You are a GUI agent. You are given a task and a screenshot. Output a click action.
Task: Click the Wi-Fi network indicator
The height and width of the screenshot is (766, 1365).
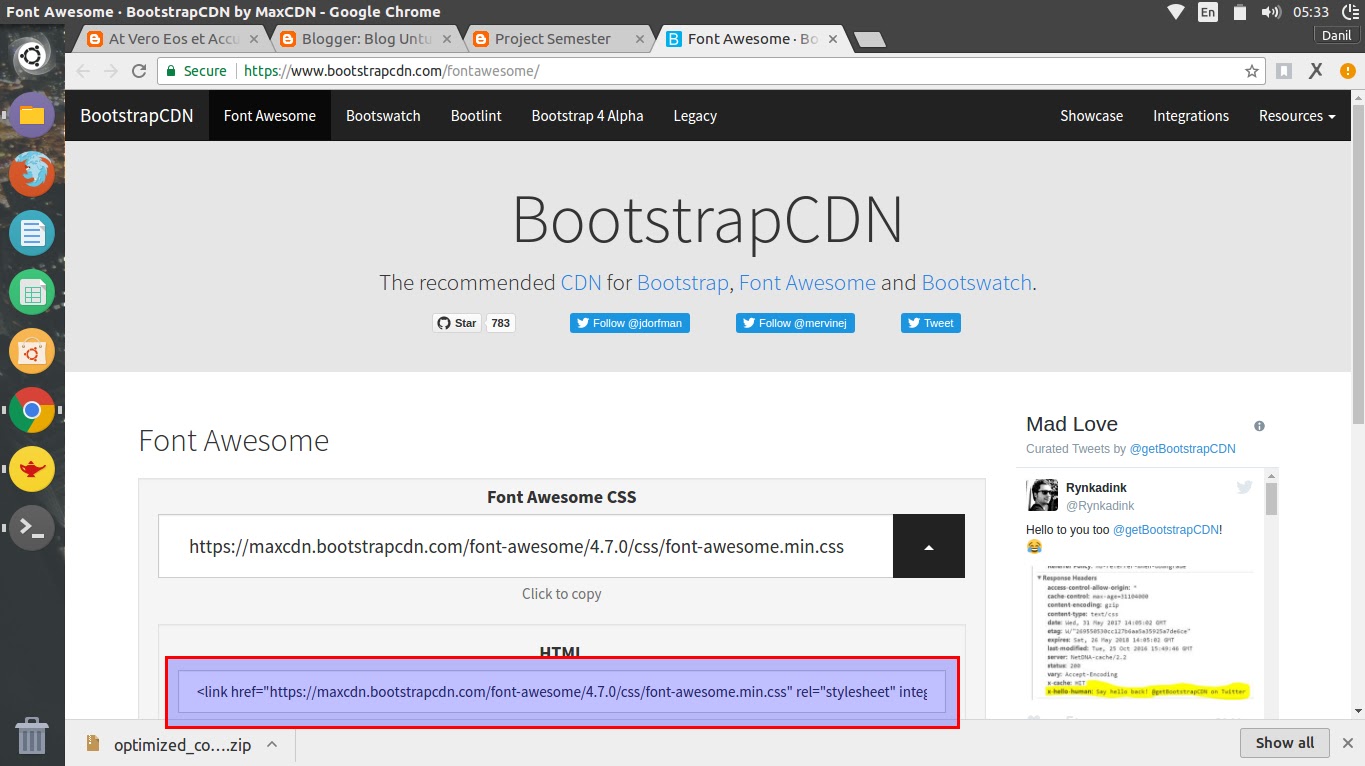click(1176, 12)
